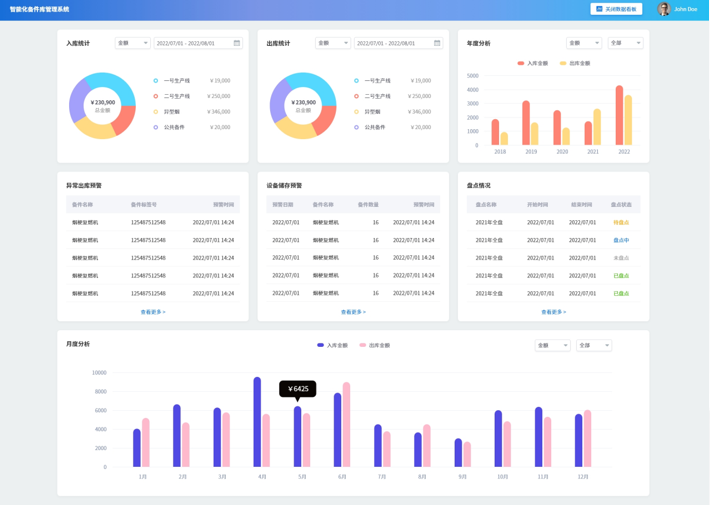
Task: Toggle 入库金额 series in 年度分析 legend
Action: click(x=533, y=63)
